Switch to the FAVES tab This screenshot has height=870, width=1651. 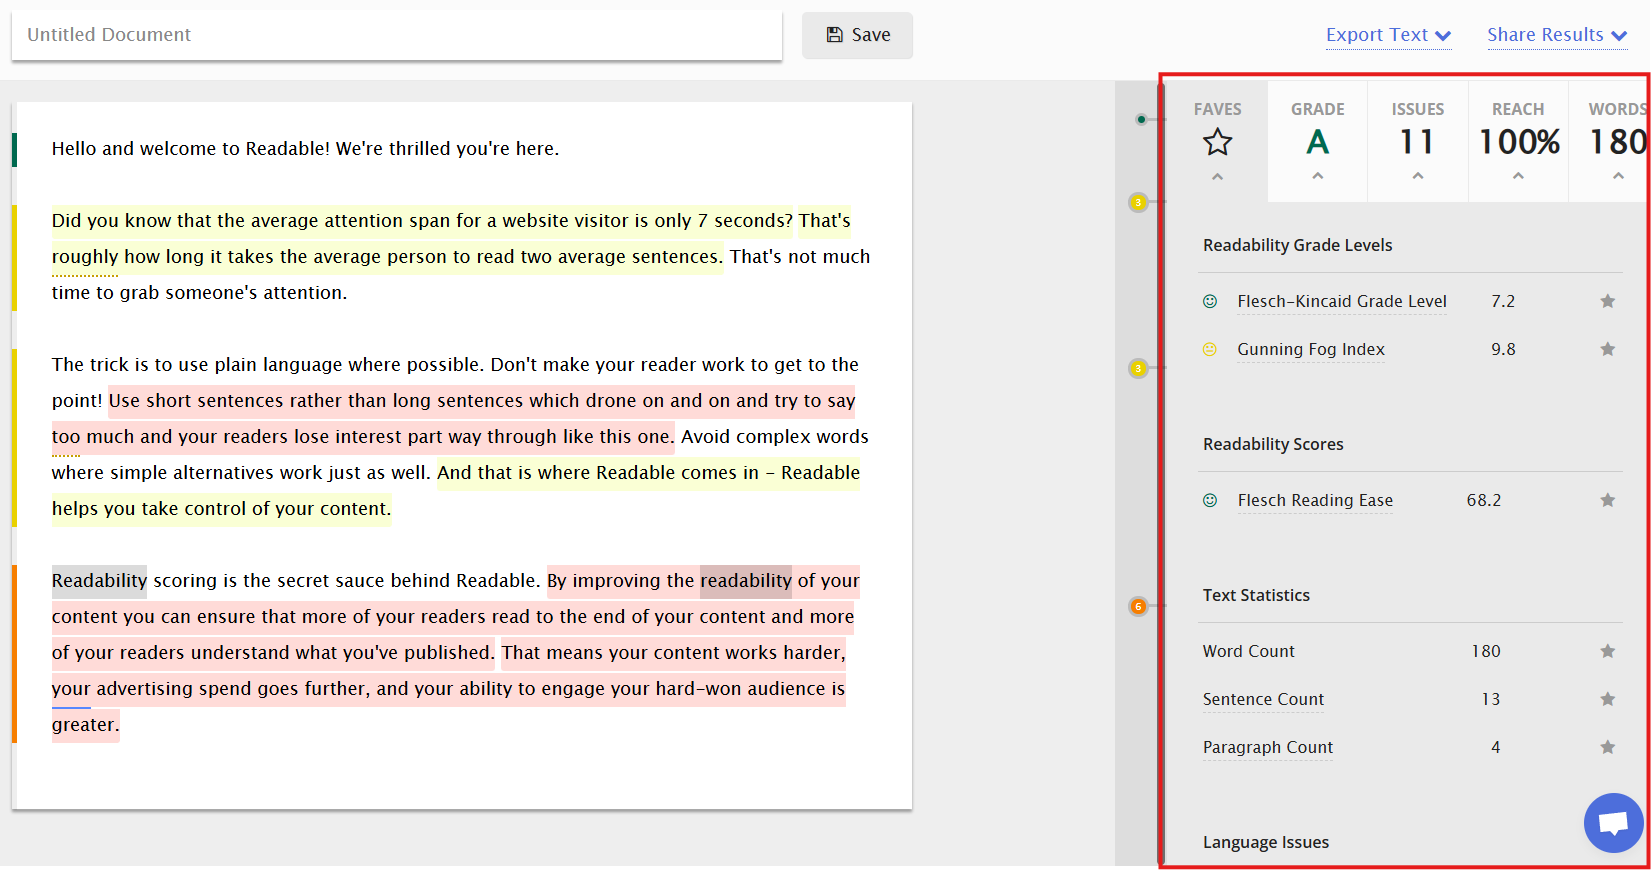(1217, 141)
